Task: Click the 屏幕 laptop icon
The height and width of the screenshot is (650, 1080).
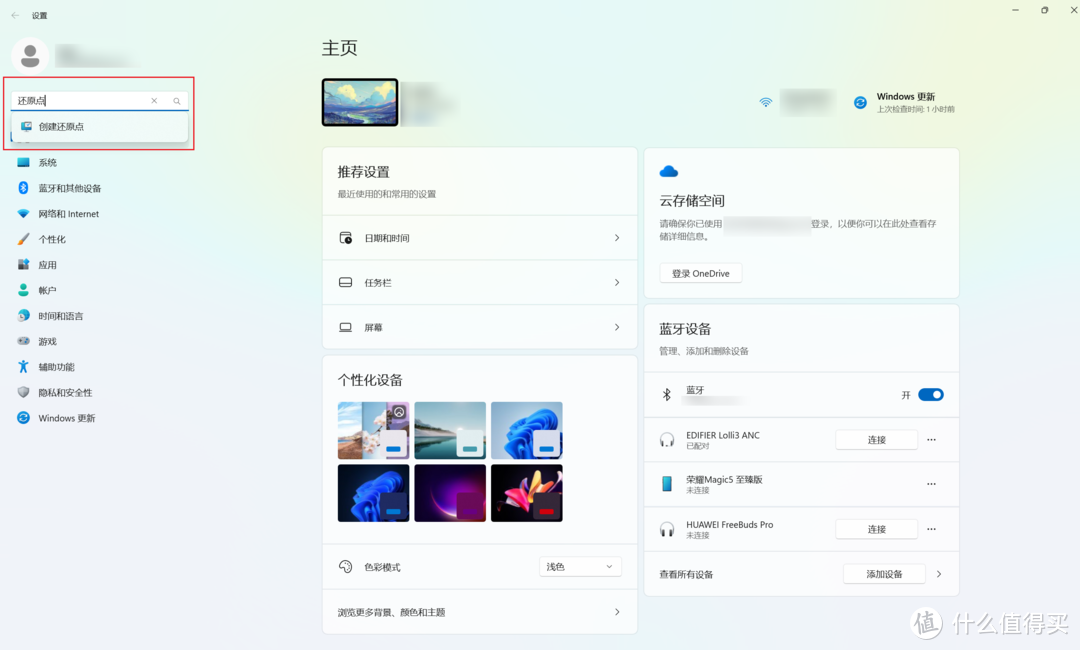Action: [346, 327]
